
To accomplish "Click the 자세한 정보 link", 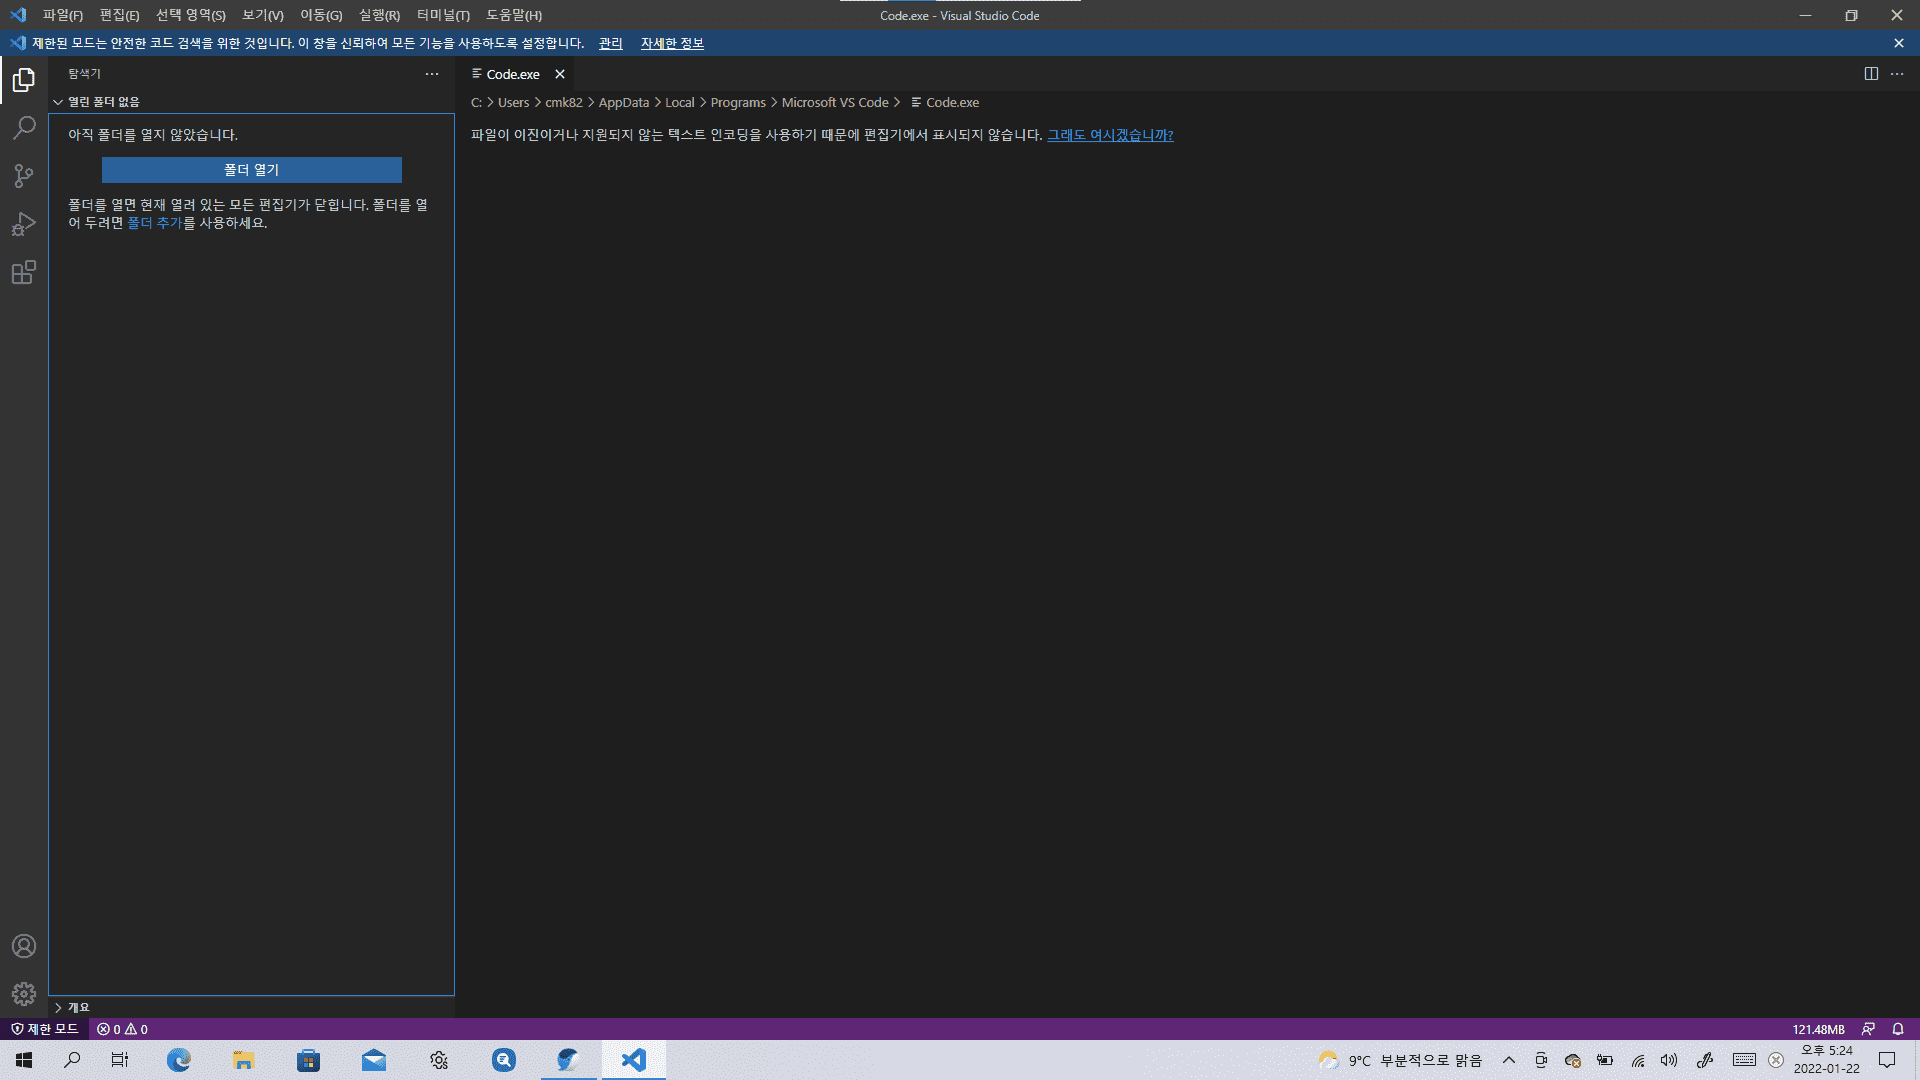I will pos(672,43).
